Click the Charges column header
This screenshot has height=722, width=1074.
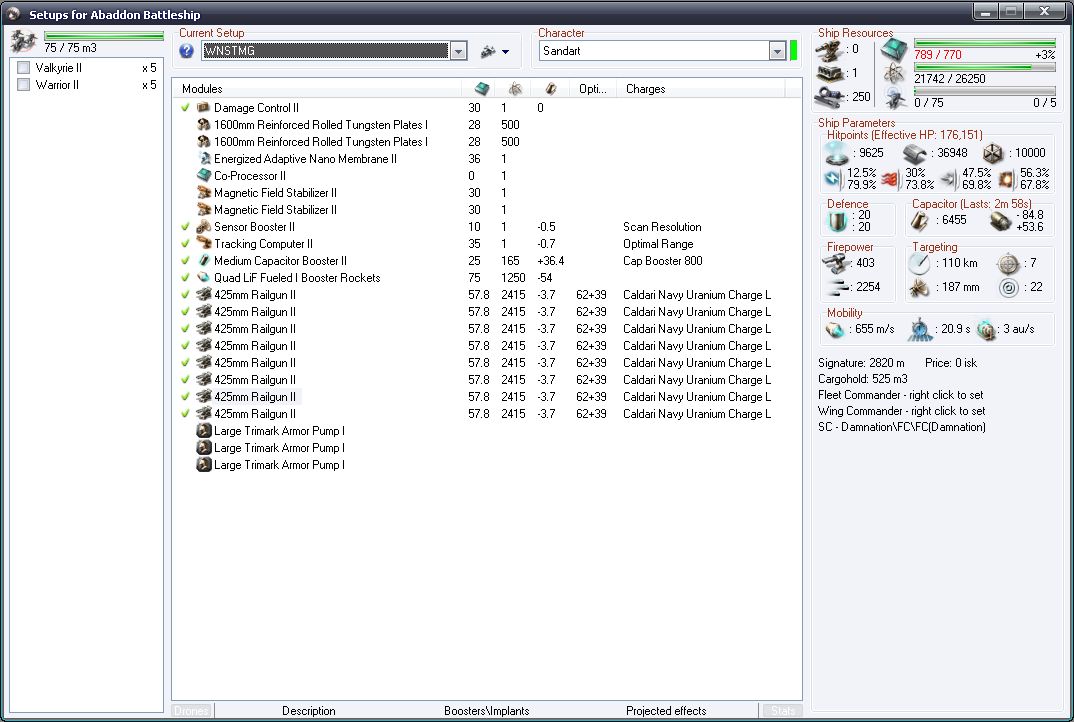click(x=645, y=89)
